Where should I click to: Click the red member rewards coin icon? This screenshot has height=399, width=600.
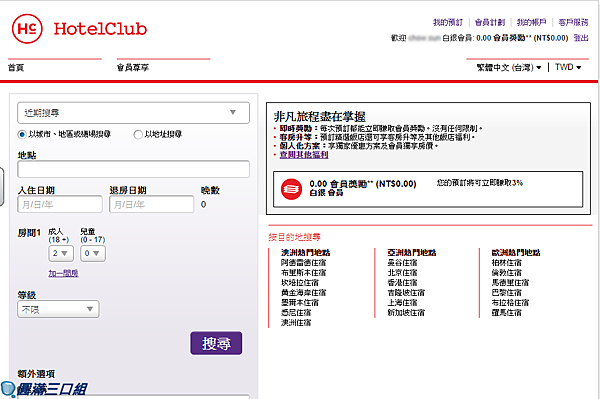coord(291,189)
